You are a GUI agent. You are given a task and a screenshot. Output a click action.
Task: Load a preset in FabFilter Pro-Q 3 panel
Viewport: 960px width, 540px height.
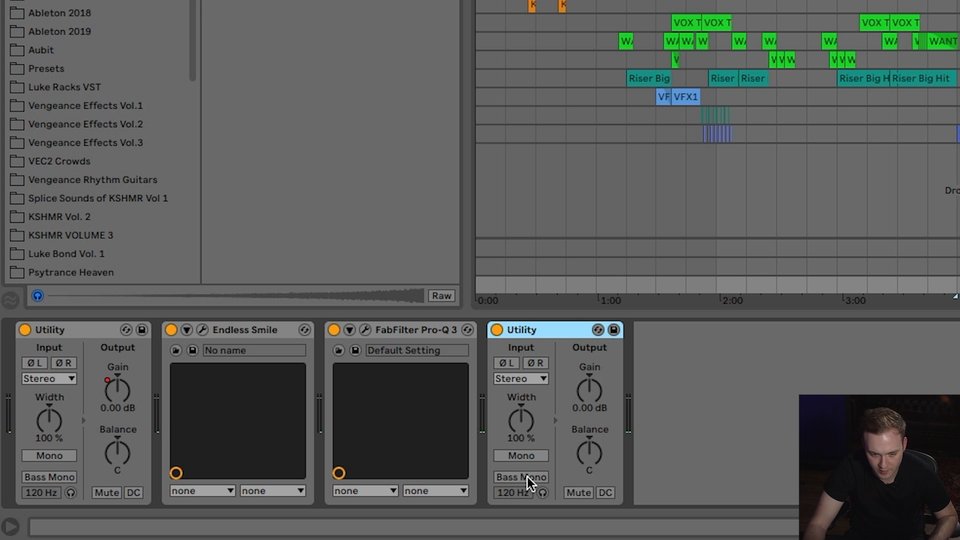[x=339, y=350]
